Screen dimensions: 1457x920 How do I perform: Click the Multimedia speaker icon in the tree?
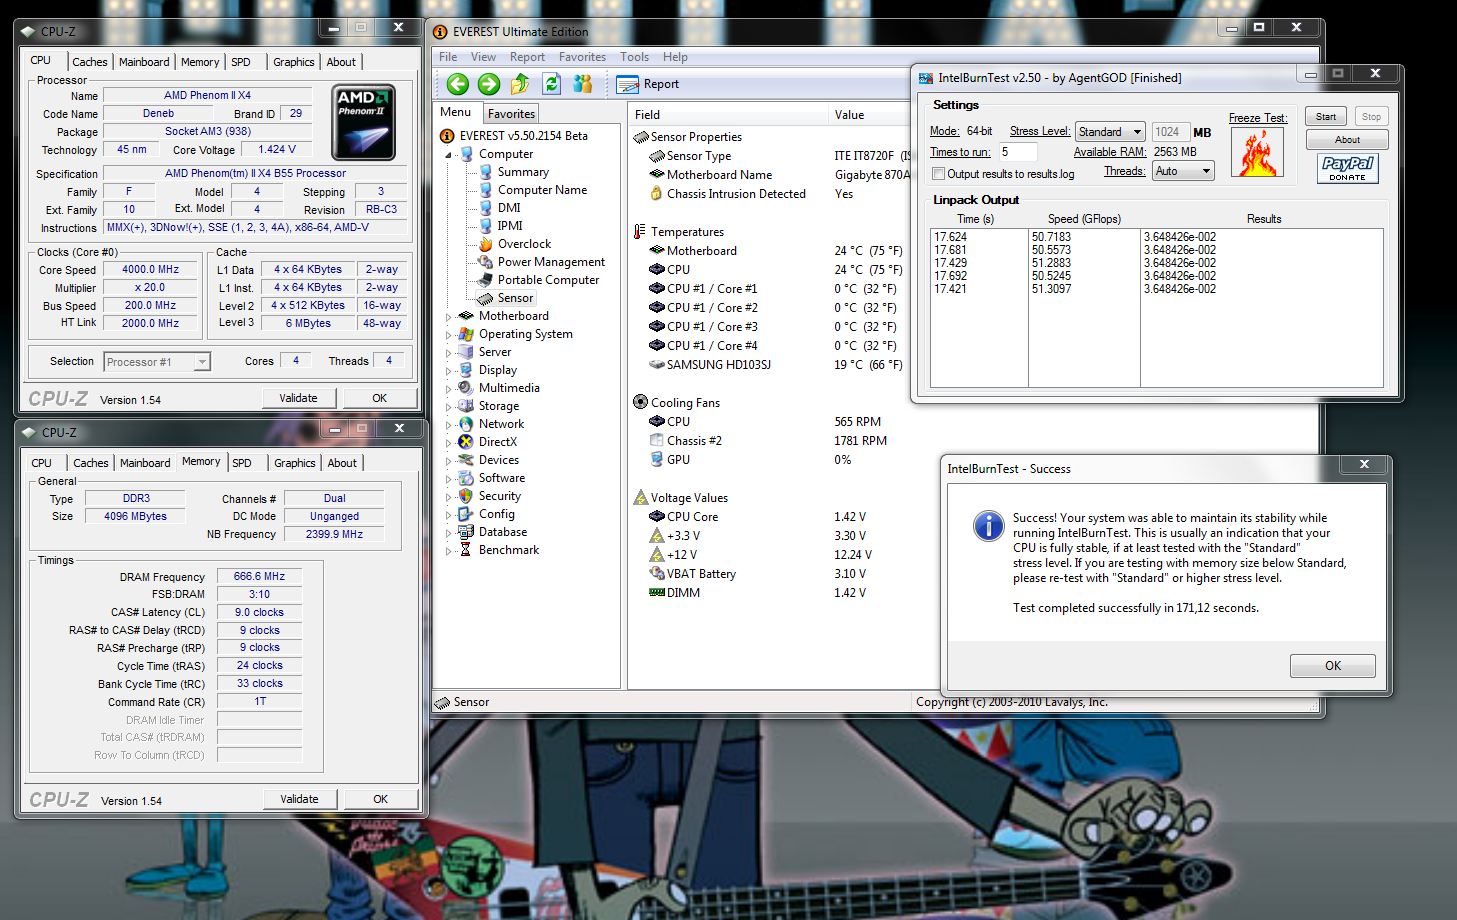(x=466, y=388)
